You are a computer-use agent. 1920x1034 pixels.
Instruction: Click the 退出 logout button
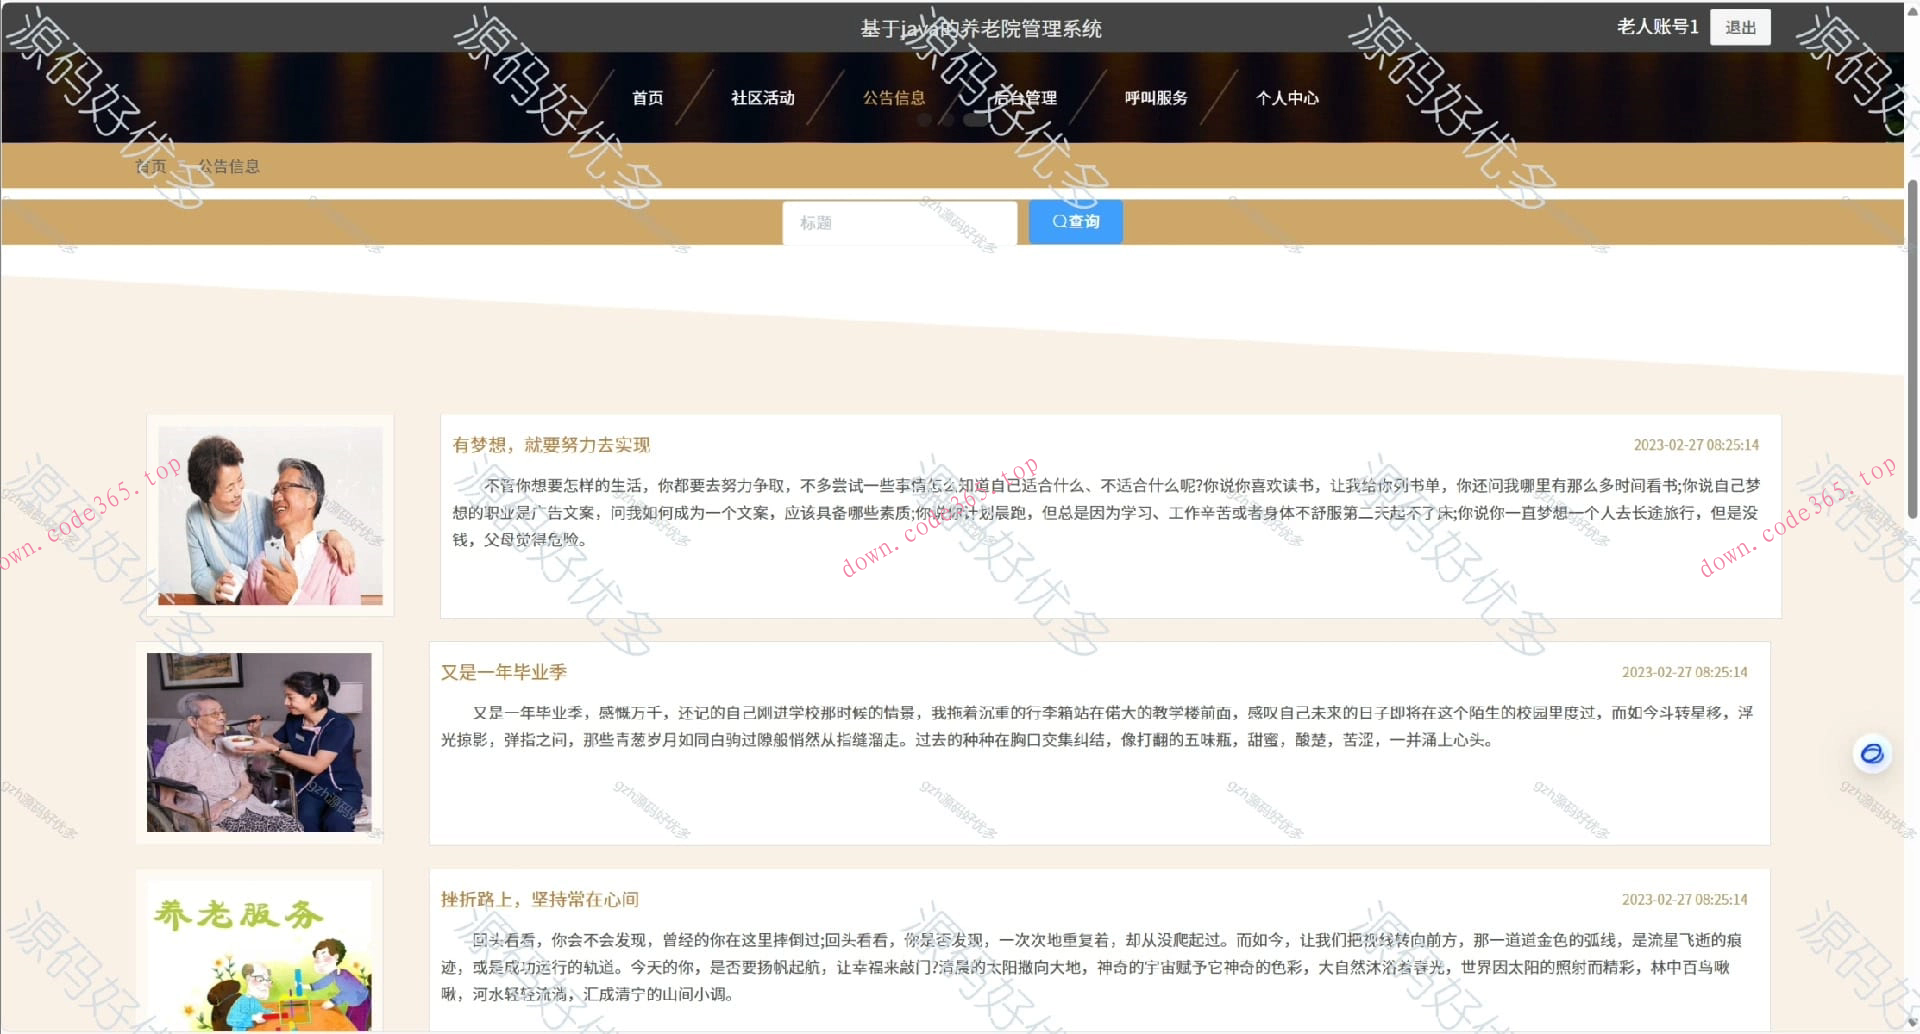pos(1740,27)
